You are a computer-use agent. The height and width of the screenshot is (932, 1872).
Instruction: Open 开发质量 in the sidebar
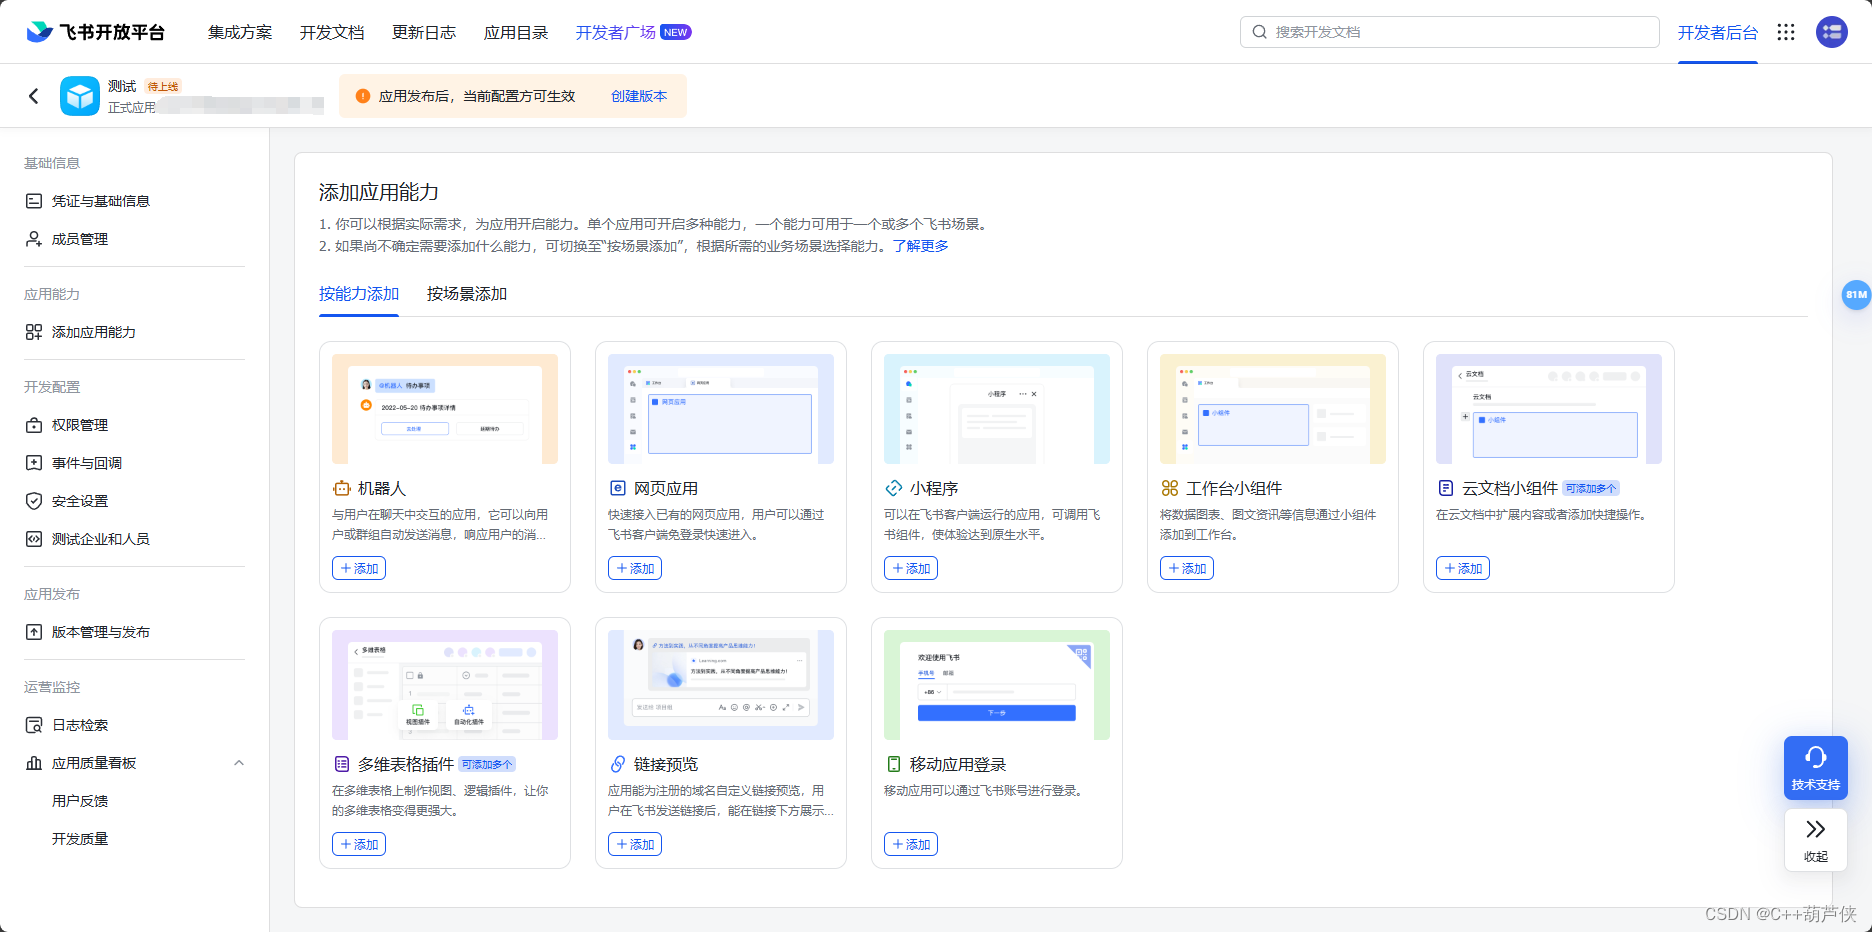tap(80, 839)
